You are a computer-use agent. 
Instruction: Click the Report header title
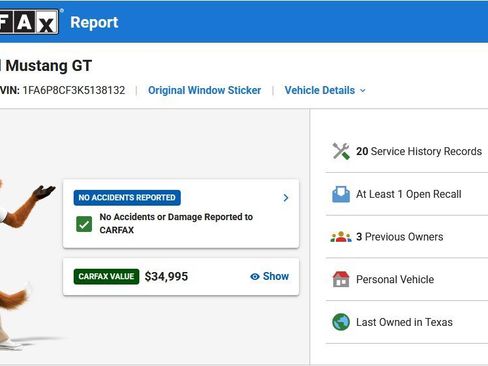[x=94, y=22]
